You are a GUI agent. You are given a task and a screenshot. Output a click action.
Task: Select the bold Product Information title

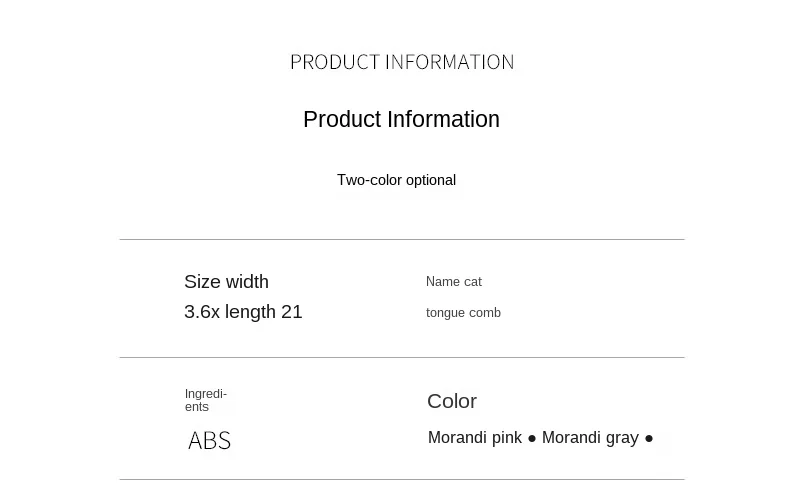[402, 119]
